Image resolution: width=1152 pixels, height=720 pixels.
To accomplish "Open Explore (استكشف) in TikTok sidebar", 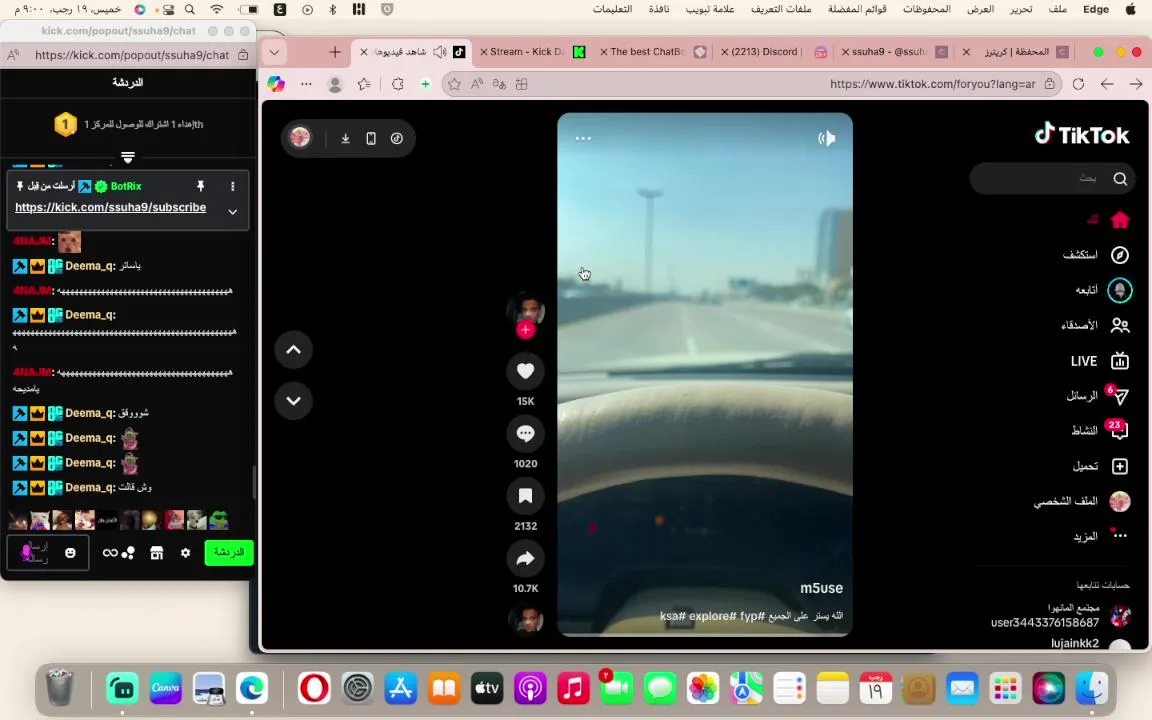I will click(1095, 255).
